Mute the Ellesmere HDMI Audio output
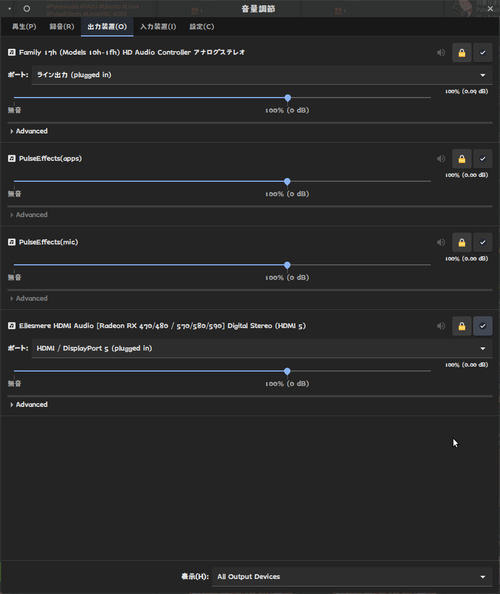Viewport: 500px width, 594px height. pos(441,326)
